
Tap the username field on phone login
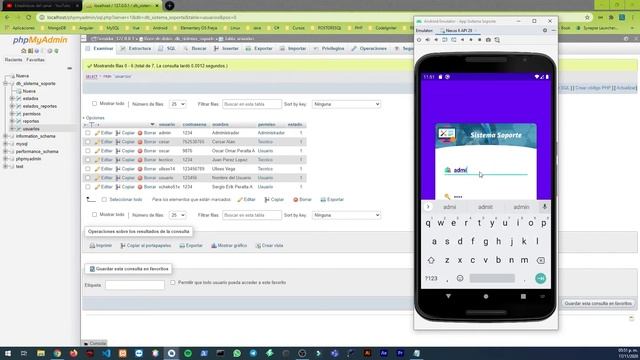pos(486,170)
